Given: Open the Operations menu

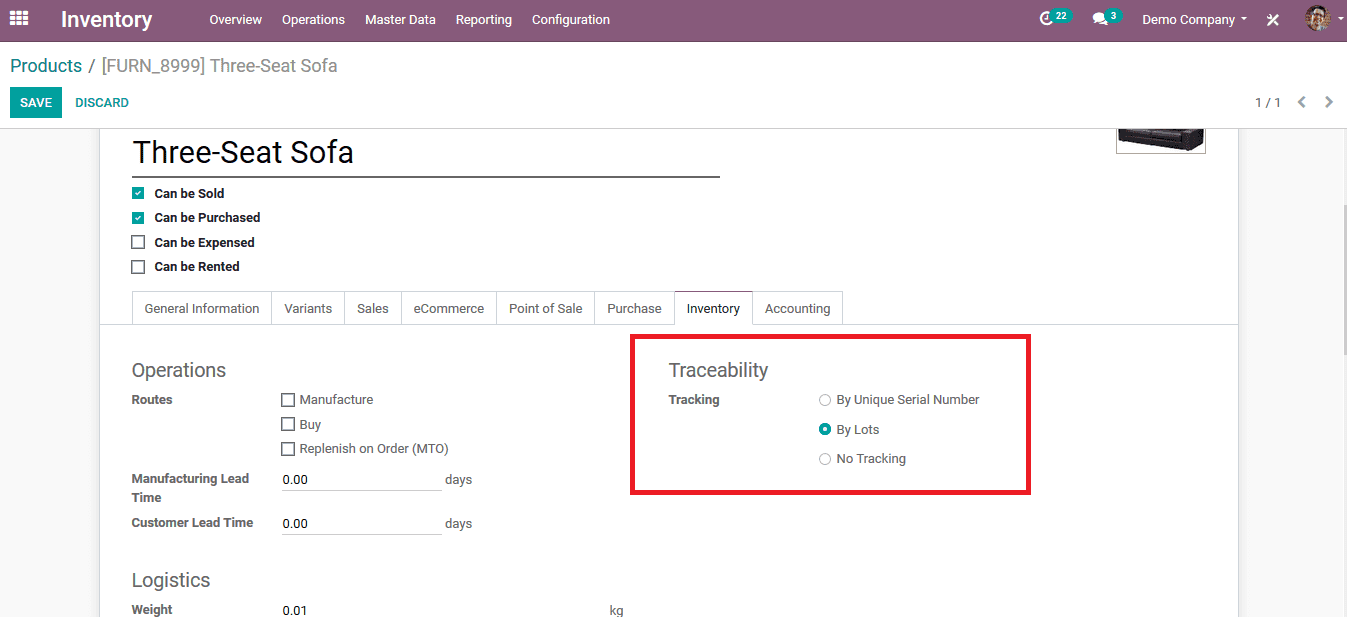Looking at the screenshot, I should [313, 20].
